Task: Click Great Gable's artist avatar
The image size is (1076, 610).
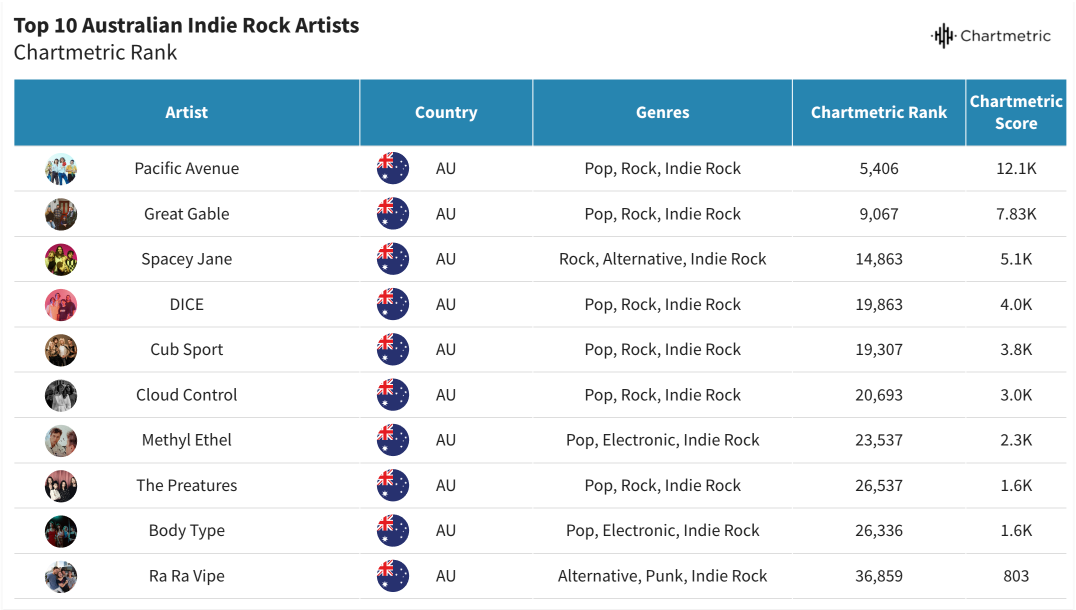Action: [x=61, y=214]
